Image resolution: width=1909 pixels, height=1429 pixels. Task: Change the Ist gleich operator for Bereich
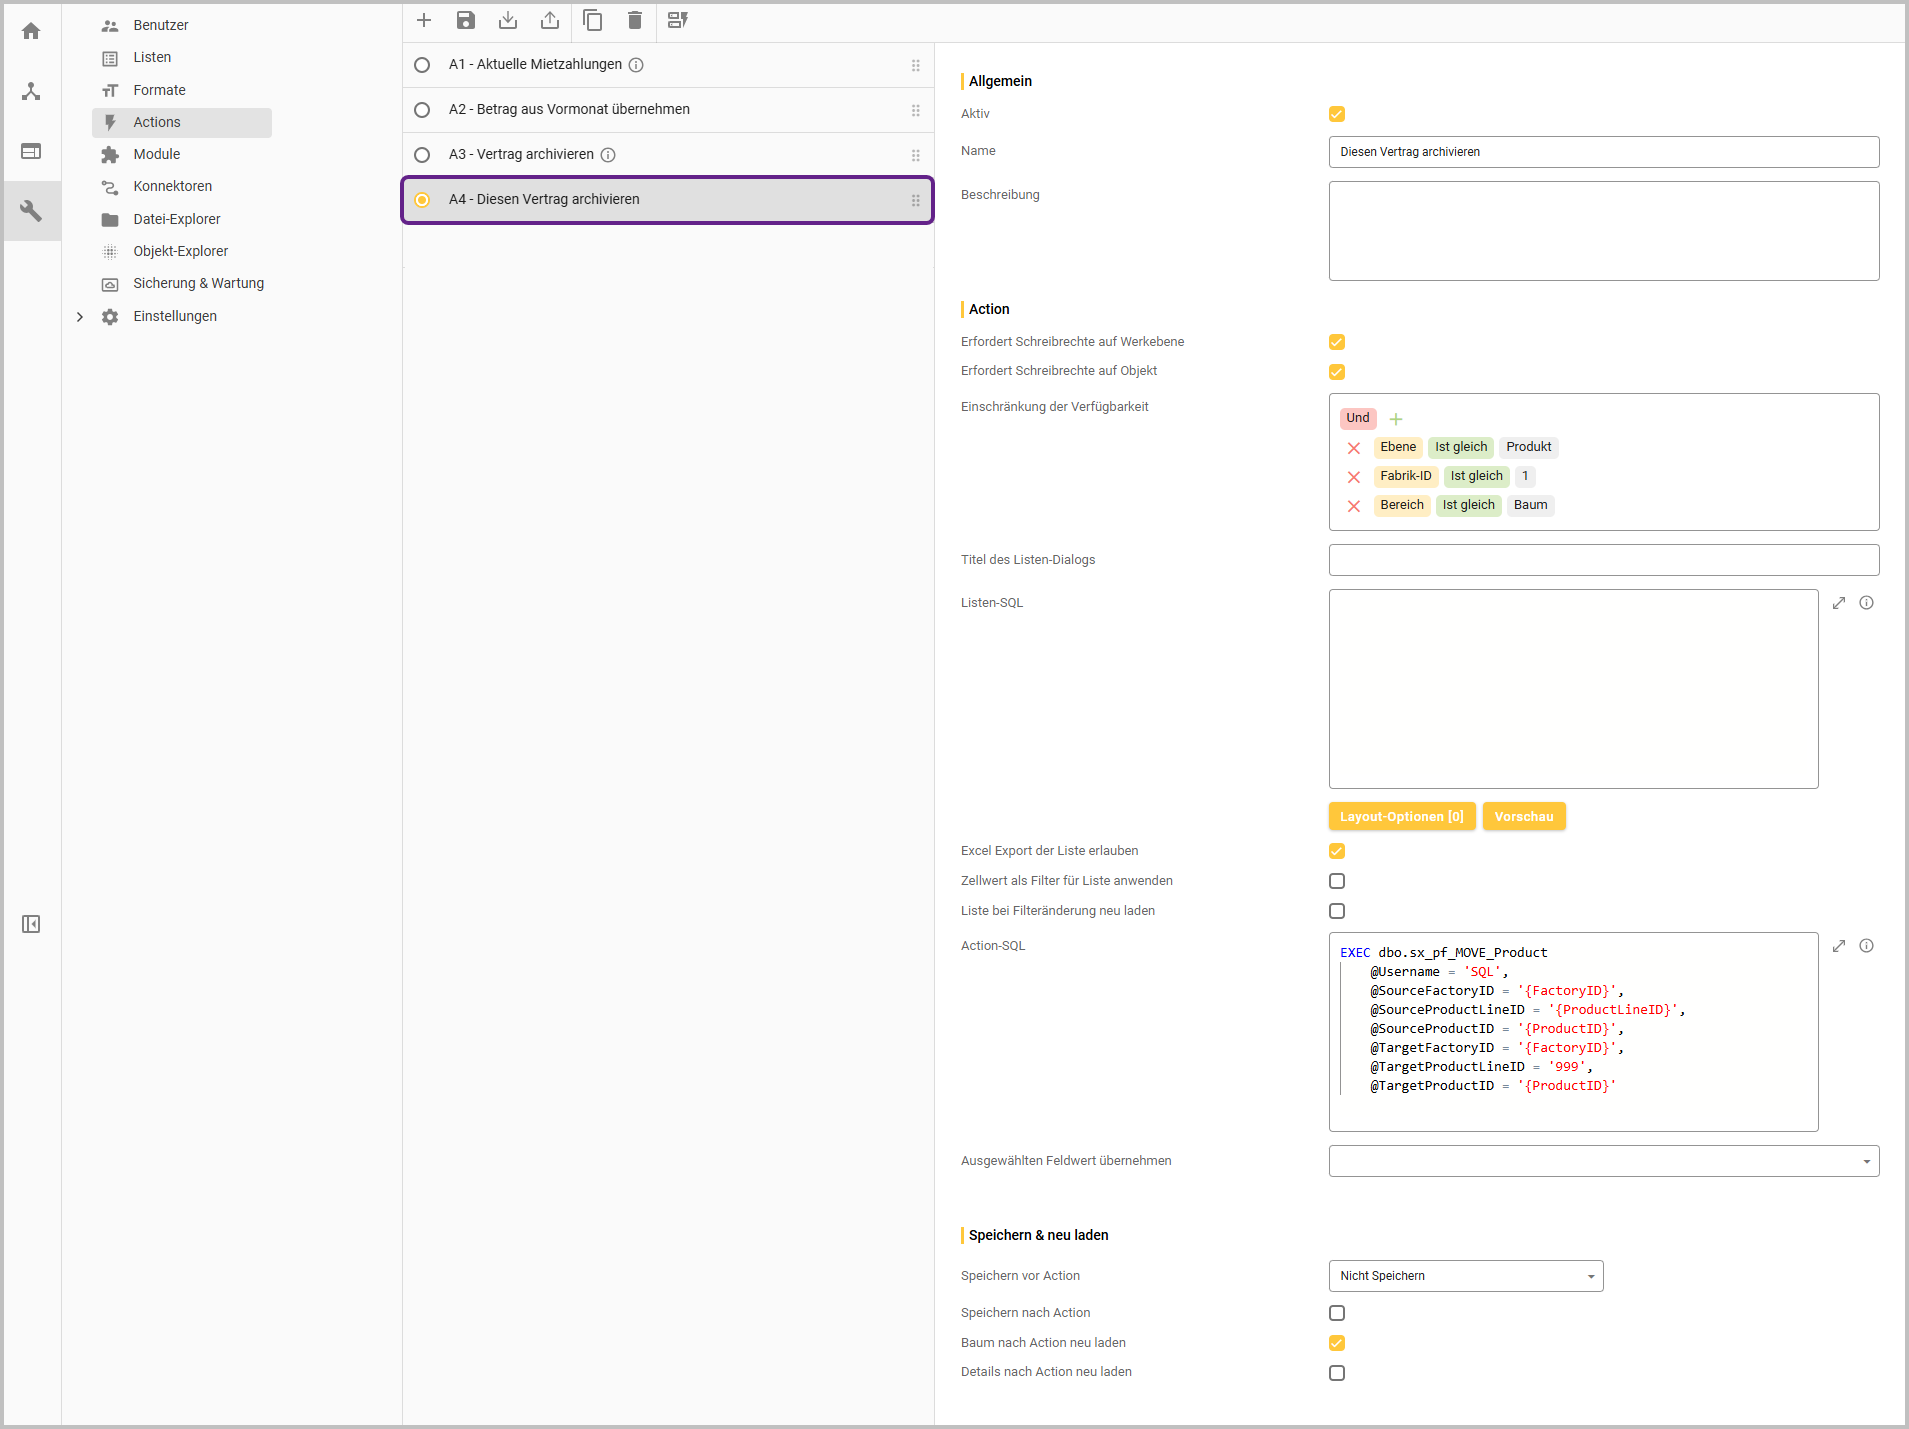tap(1468, 505)
